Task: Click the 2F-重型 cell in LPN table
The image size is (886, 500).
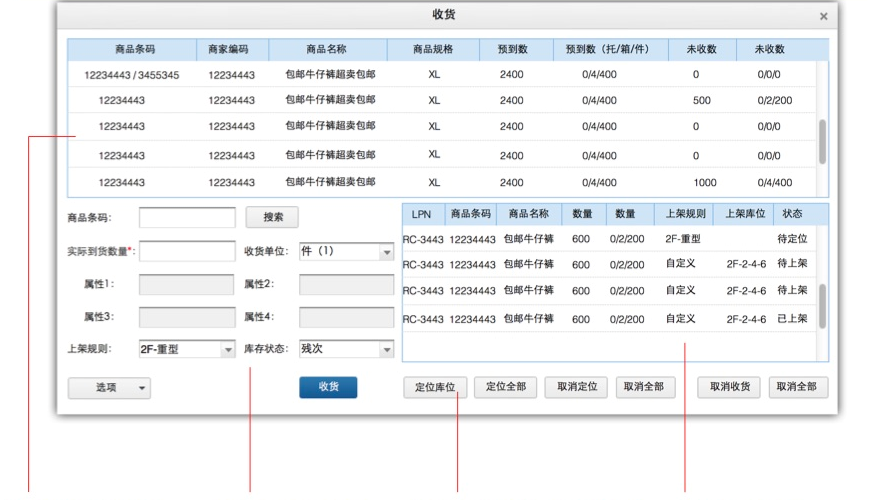Action: 683,239
